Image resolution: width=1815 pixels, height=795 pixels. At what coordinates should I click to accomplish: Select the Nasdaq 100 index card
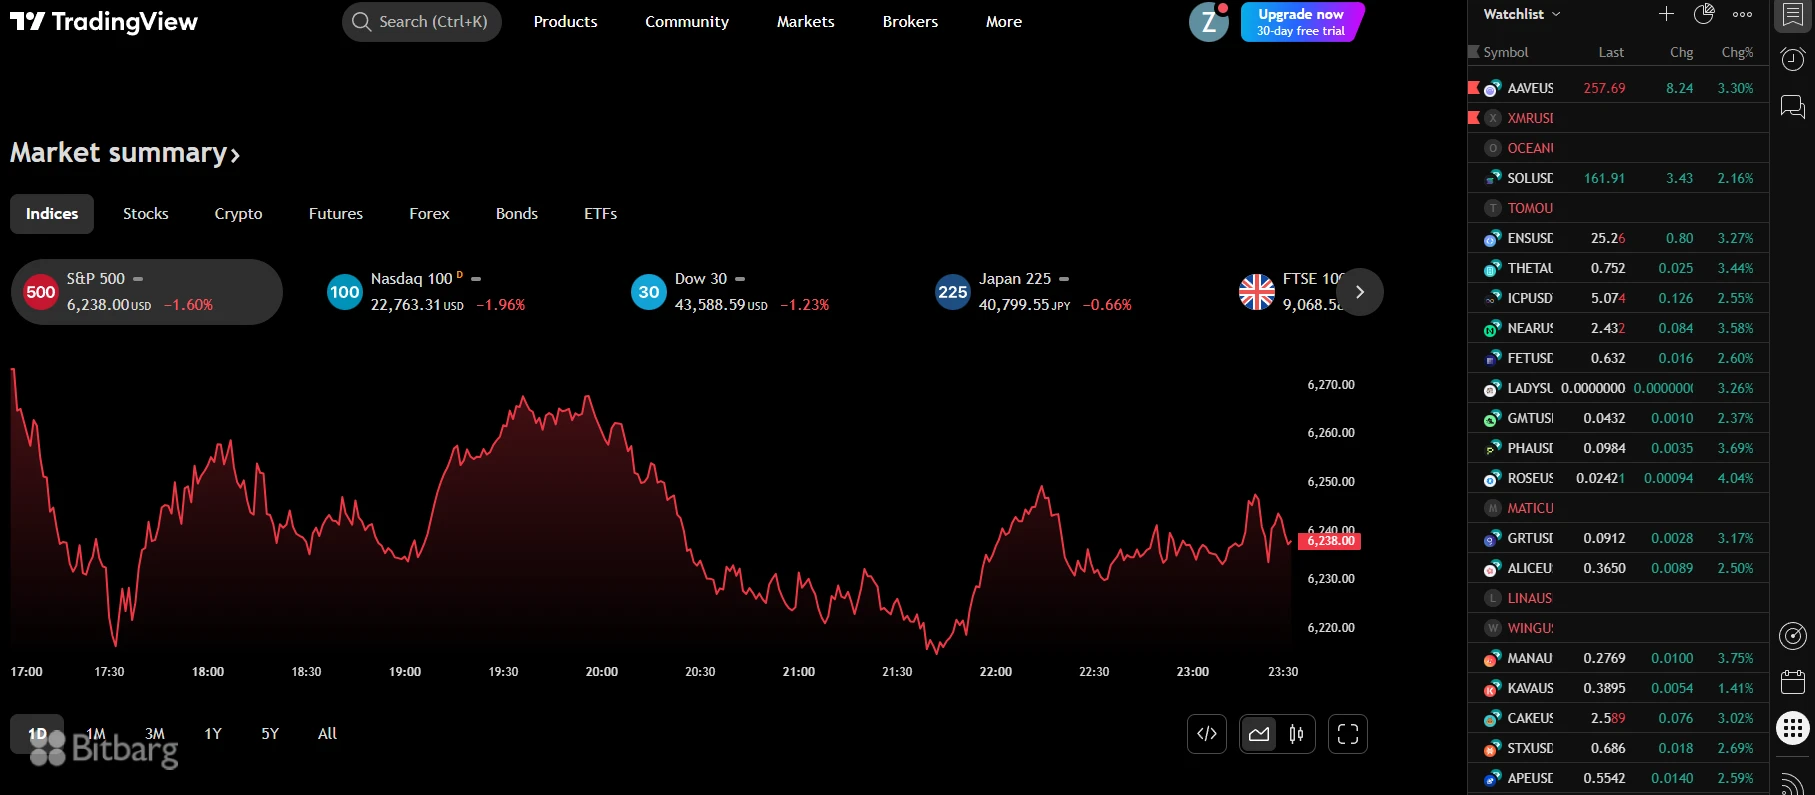[427, 292]
